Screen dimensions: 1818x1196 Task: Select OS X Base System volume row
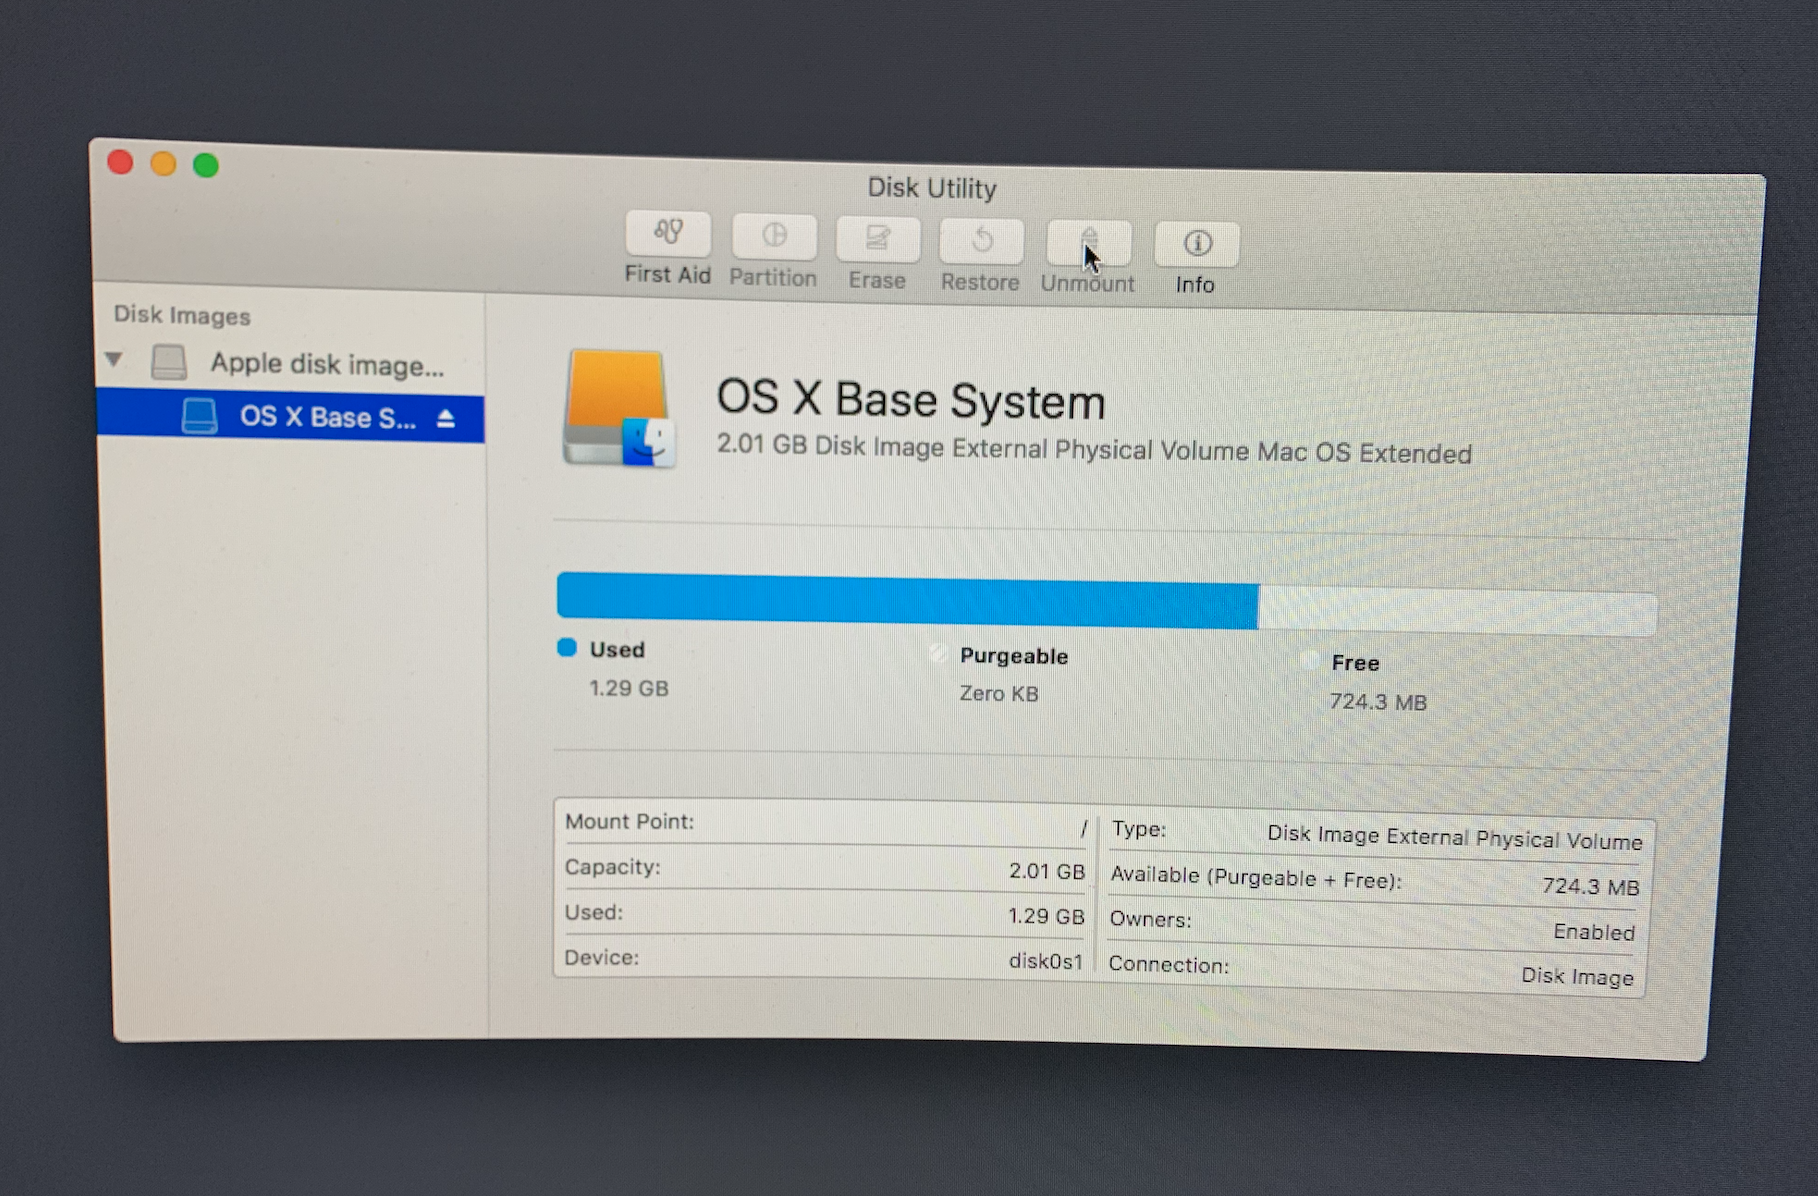click(291, 416)
